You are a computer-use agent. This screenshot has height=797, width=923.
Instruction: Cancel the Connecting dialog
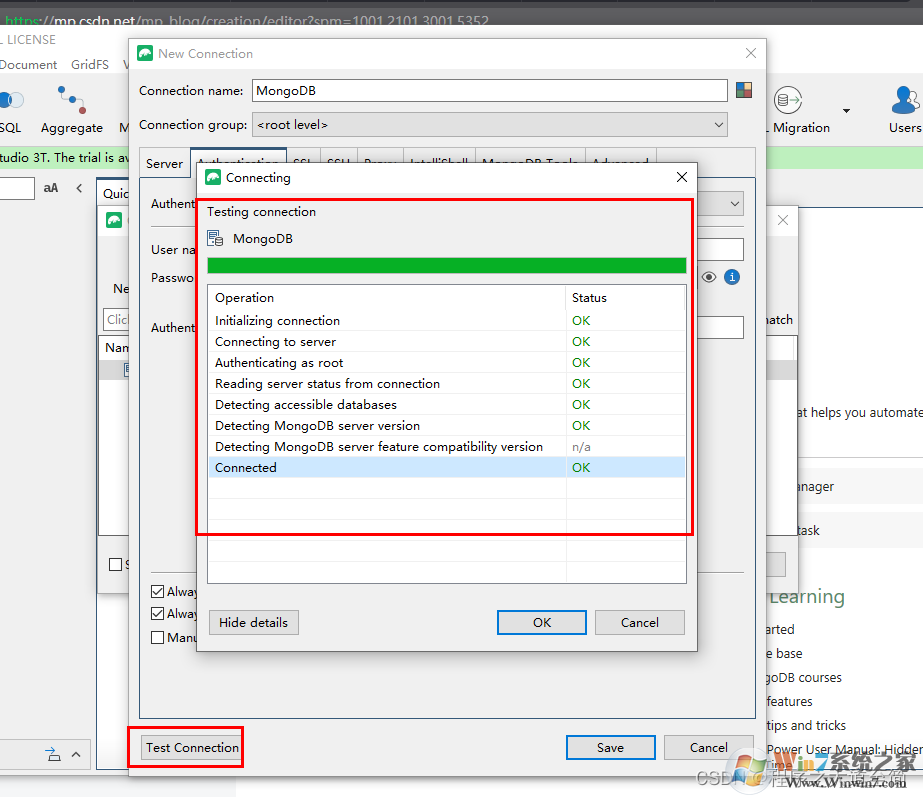[639, 622]
